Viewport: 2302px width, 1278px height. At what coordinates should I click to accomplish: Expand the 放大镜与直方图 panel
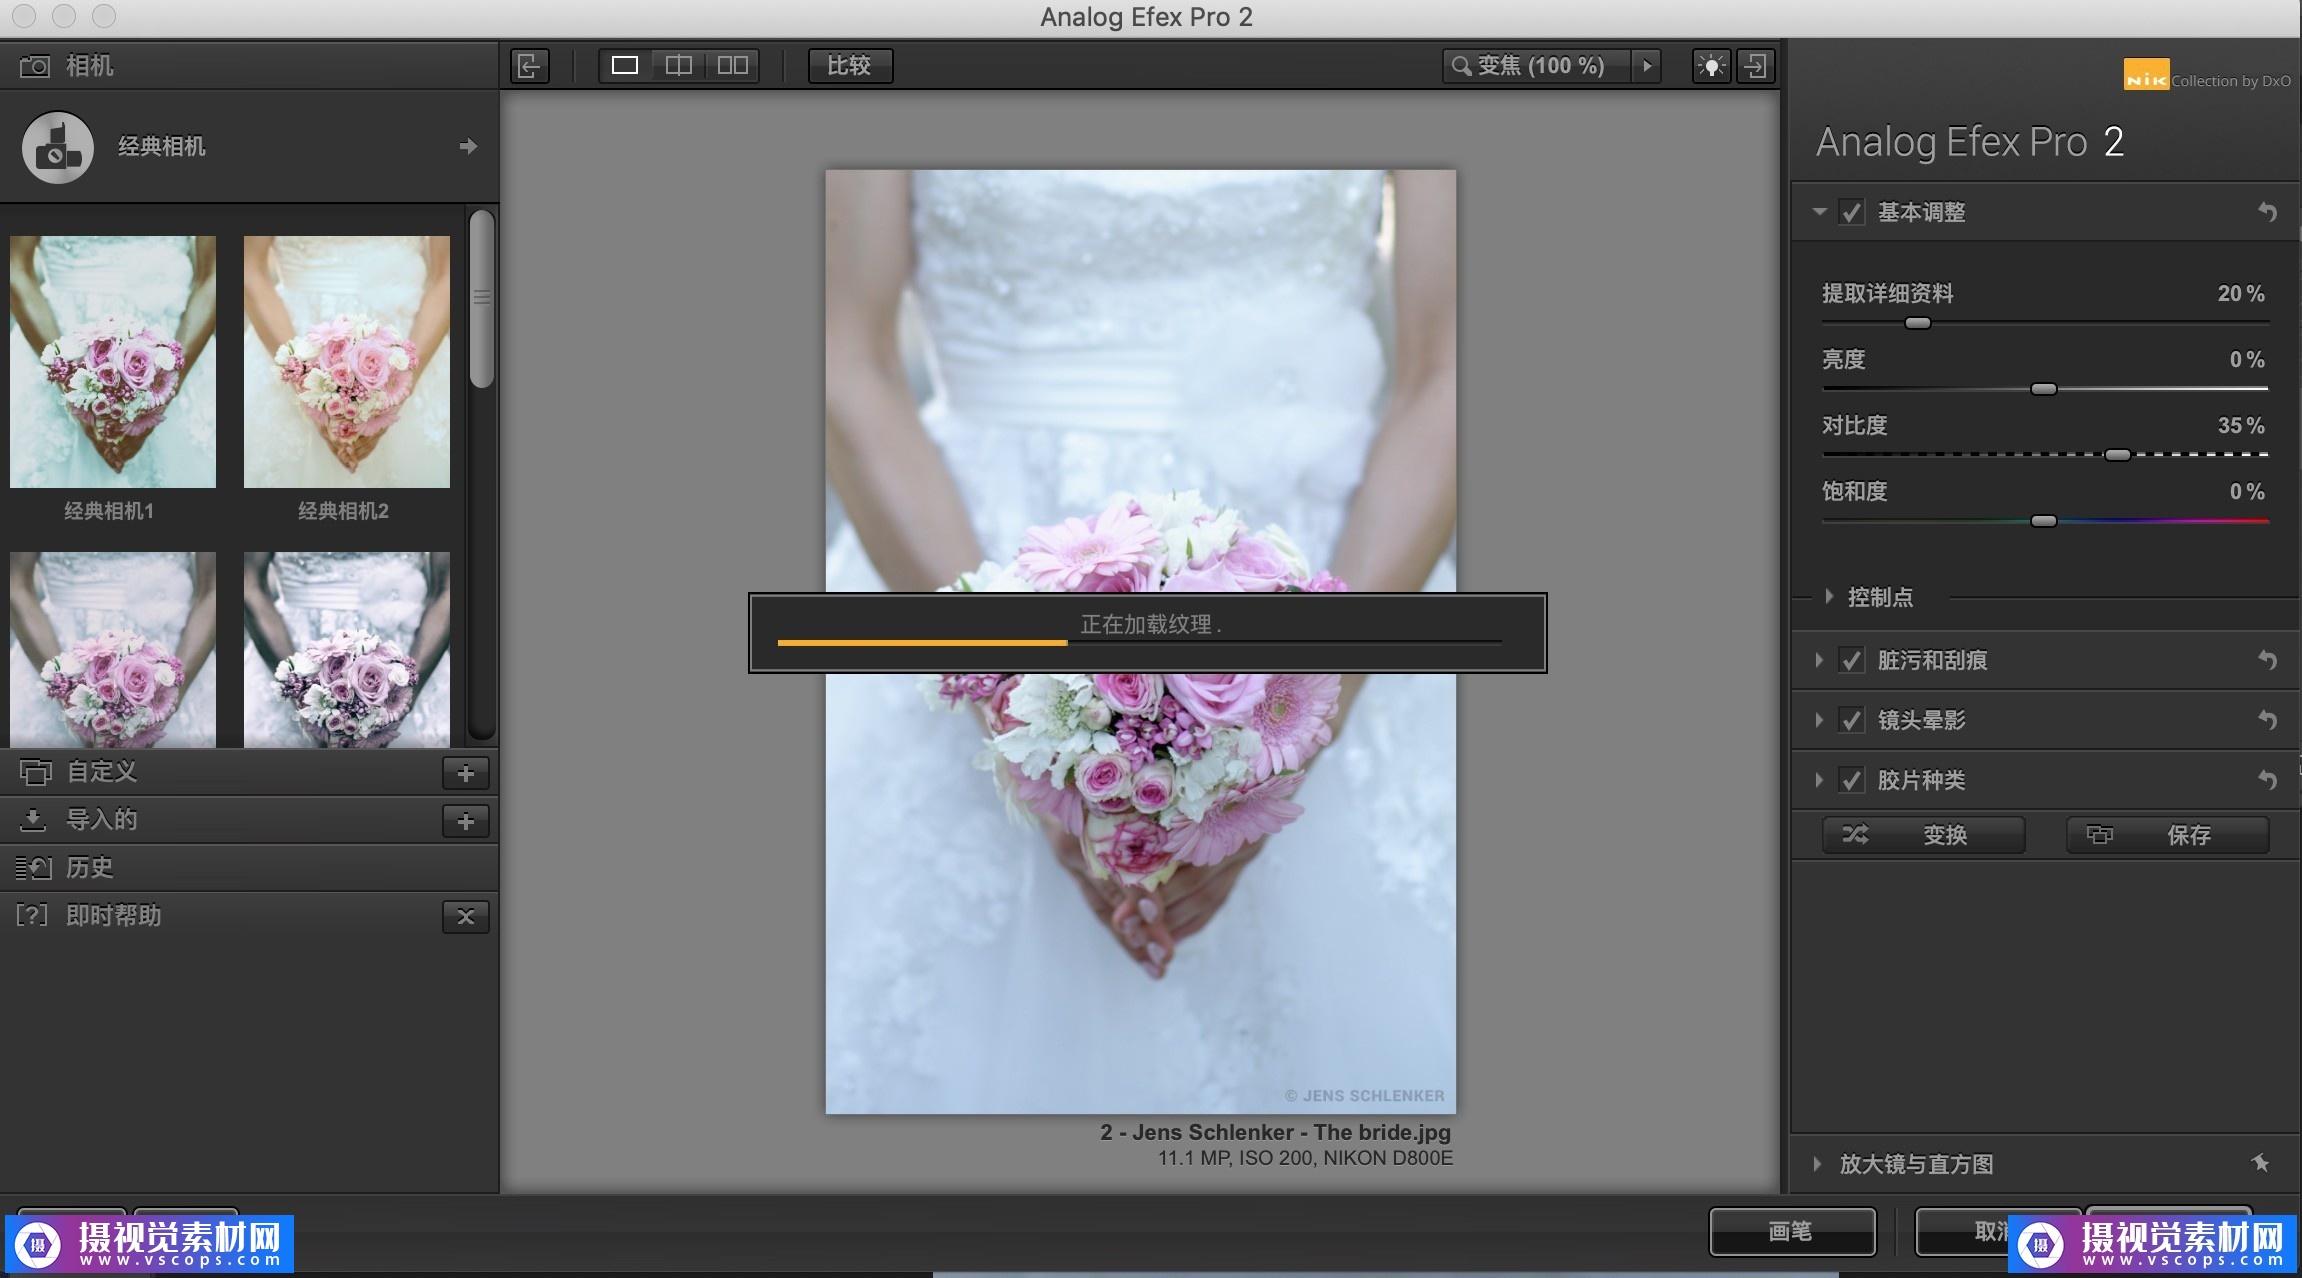(x=1817, y=1163)
